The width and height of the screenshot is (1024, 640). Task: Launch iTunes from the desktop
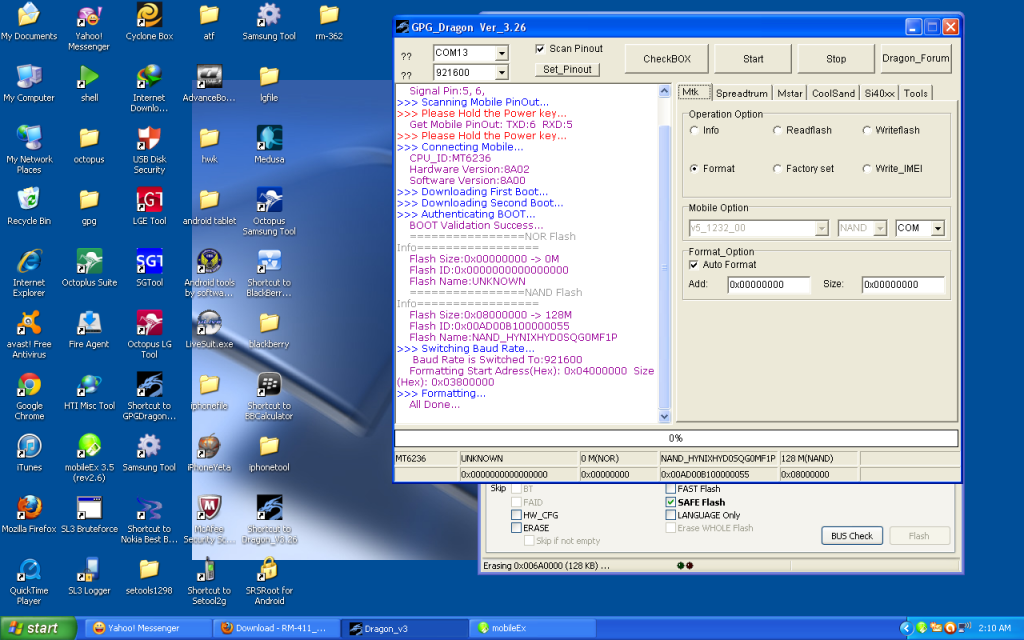pos(29,453)
